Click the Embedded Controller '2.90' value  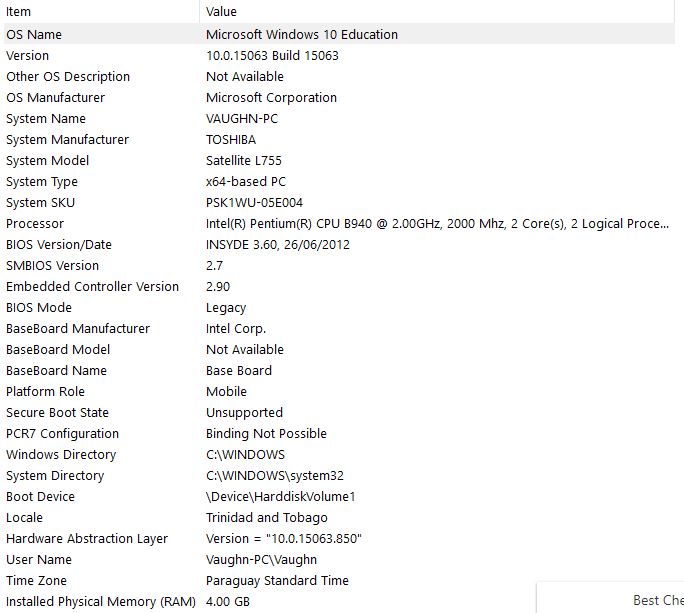[218, 286]
